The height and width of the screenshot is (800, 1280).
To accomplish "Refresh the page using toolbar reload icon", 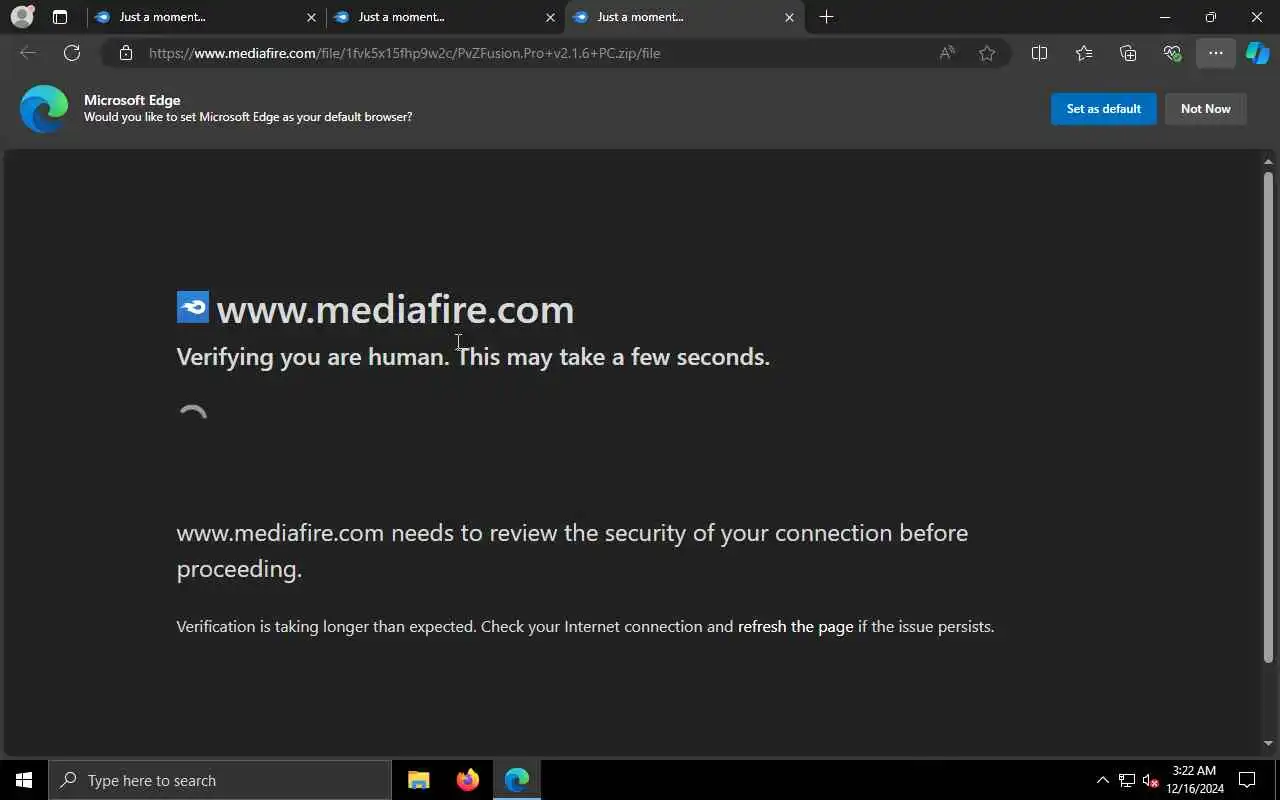I will (72, 53).
